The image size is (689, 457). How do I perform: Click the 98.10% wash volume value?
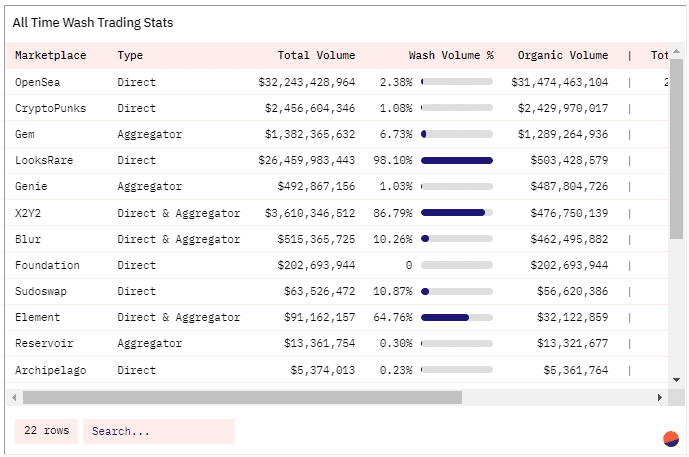(393, 160)
